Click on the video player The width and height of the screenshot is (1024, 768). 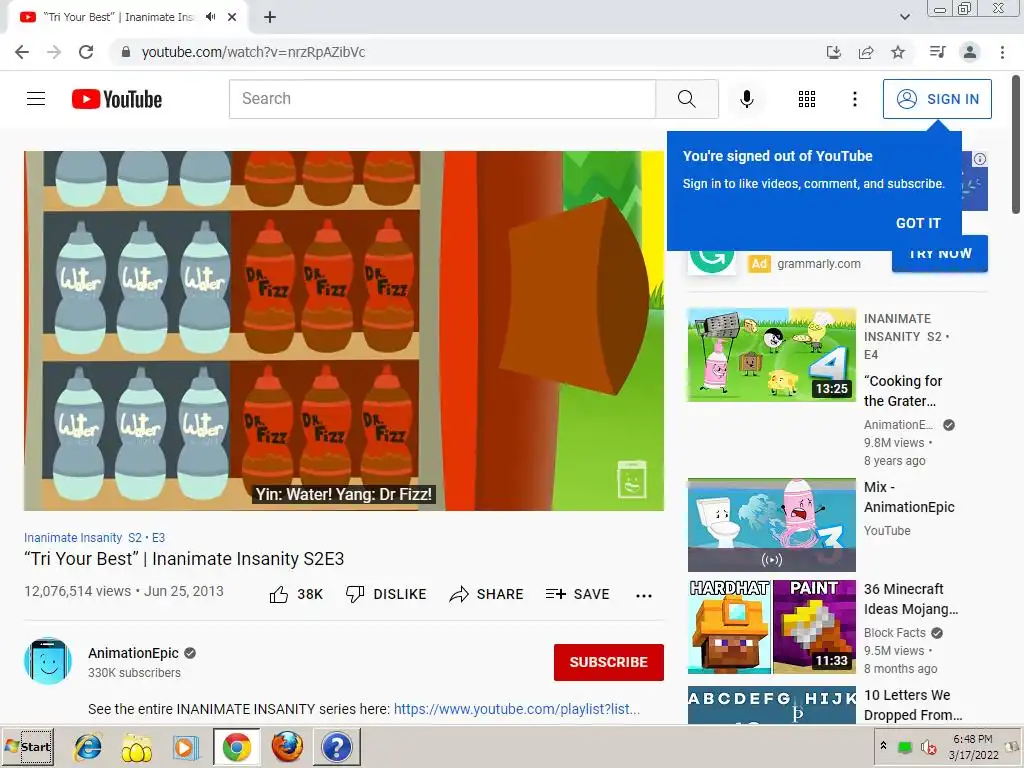(x=344, y=330)
